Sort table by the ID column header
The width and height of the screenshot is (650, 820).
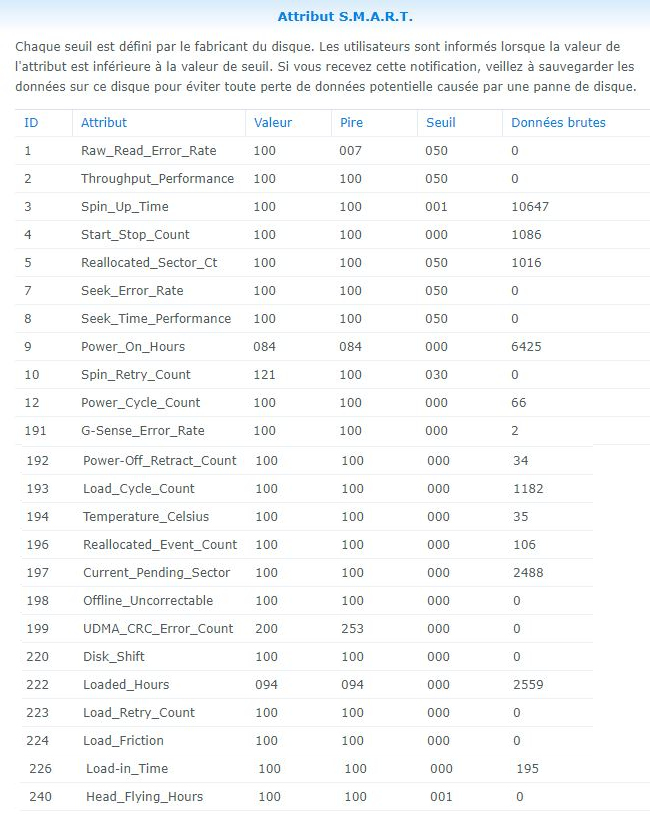click(x=32, y=122)
